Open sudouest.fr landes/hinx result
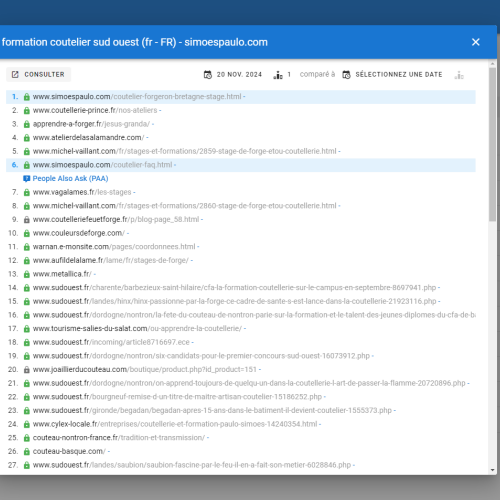500x500 pixels. tap(234, 301)
